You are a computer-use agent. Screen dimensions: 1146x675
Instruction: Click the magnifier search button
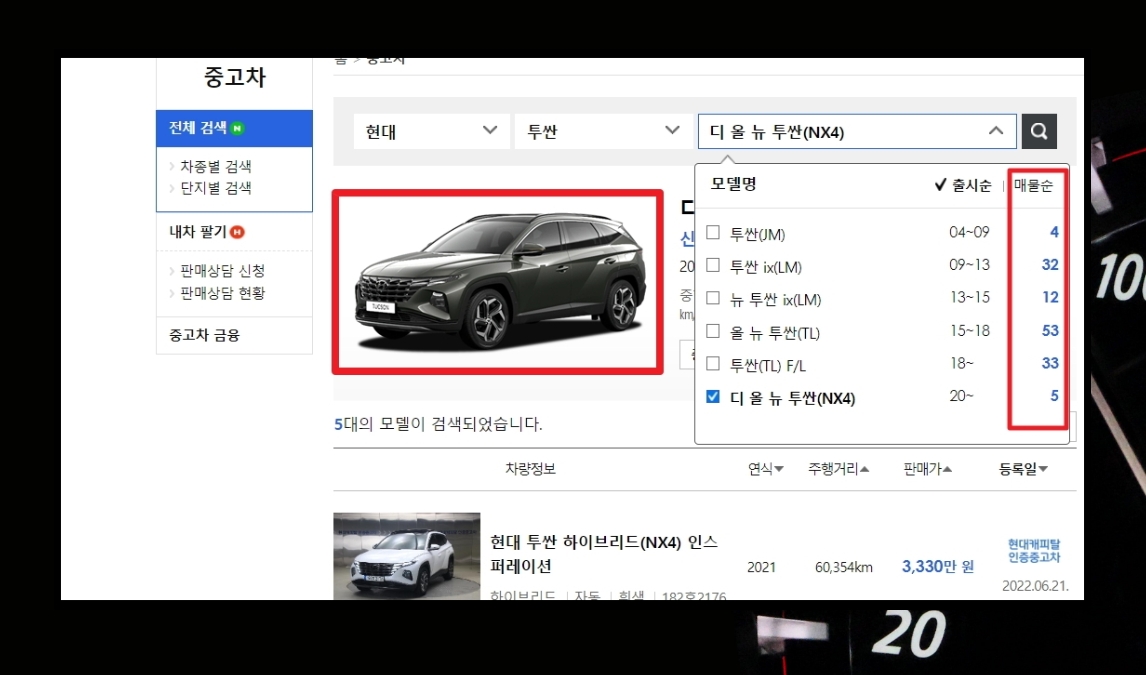(1039, 131)
